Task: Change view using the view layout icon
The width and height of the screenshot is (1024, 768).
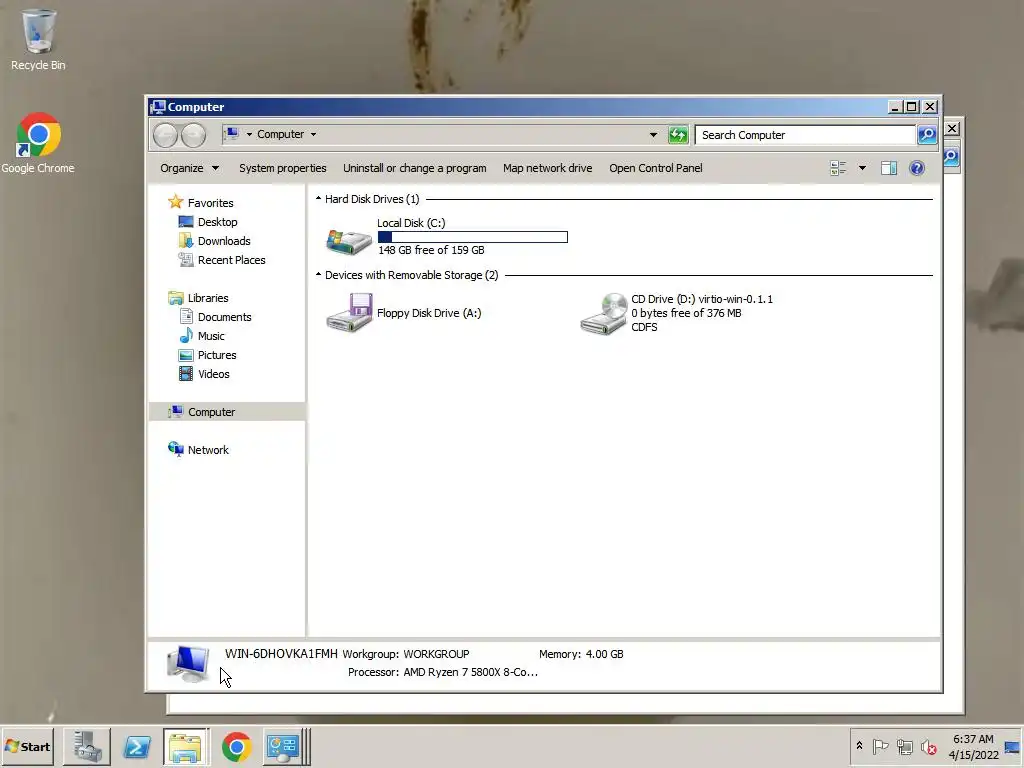Action: pyautogui.click(x=839, y=168)
